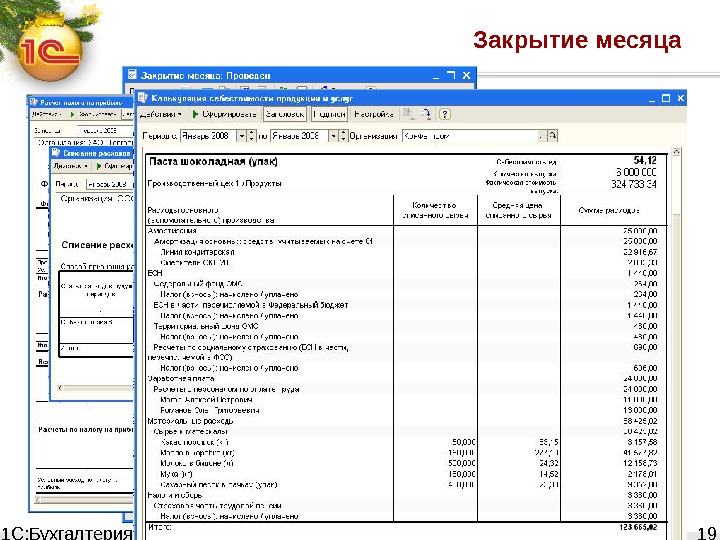Click the 'Количество списанного сырья' column header
Screen dimensions: 720x540
[435, 210]
